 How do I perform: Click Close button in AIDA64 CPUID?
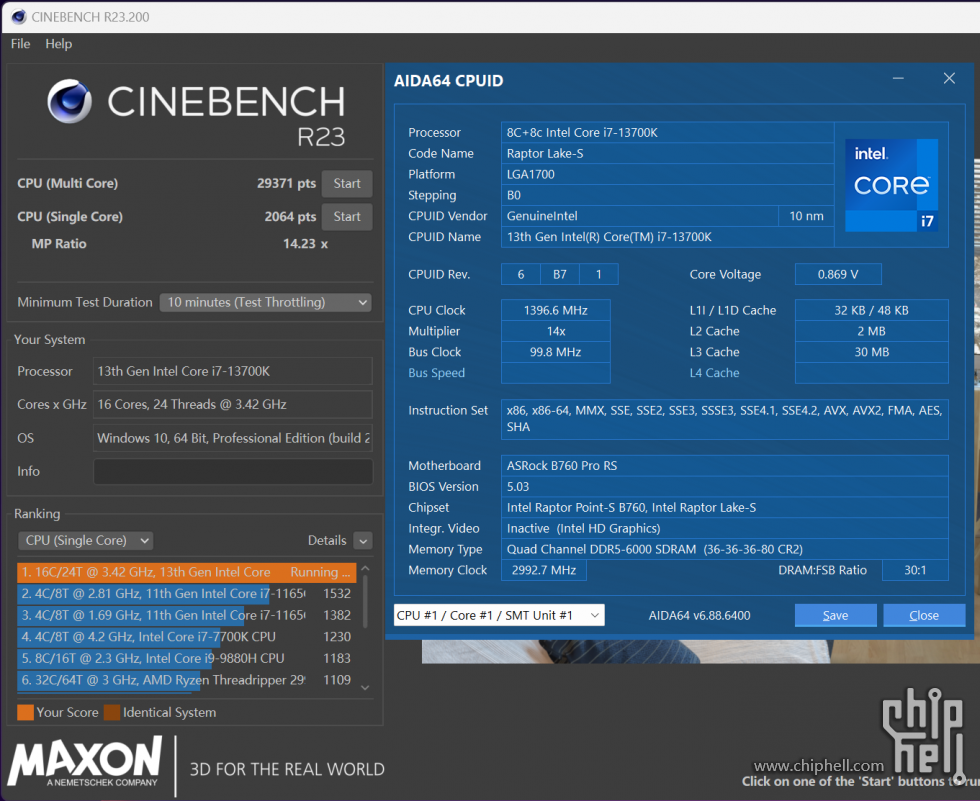924,615
